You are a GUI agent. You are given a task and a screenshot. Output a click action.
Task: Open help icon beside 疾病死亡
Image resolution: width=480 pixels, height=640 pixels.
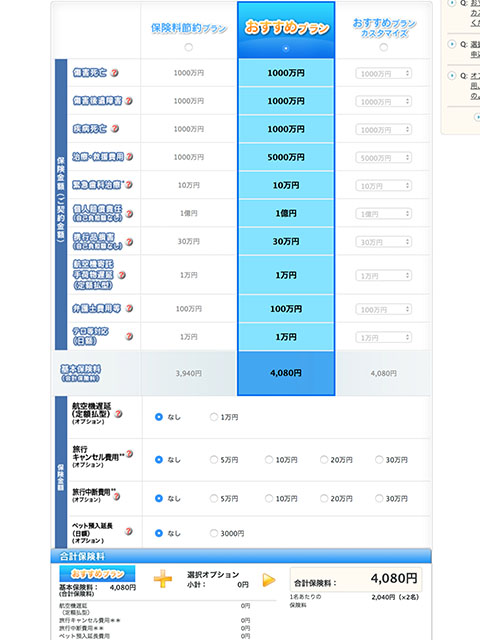pyautogui.click(x=115, y=129)
